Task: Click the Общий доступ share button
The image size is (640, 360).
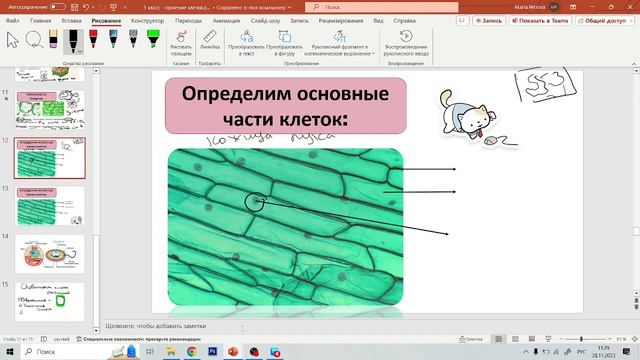Action: 602,20
